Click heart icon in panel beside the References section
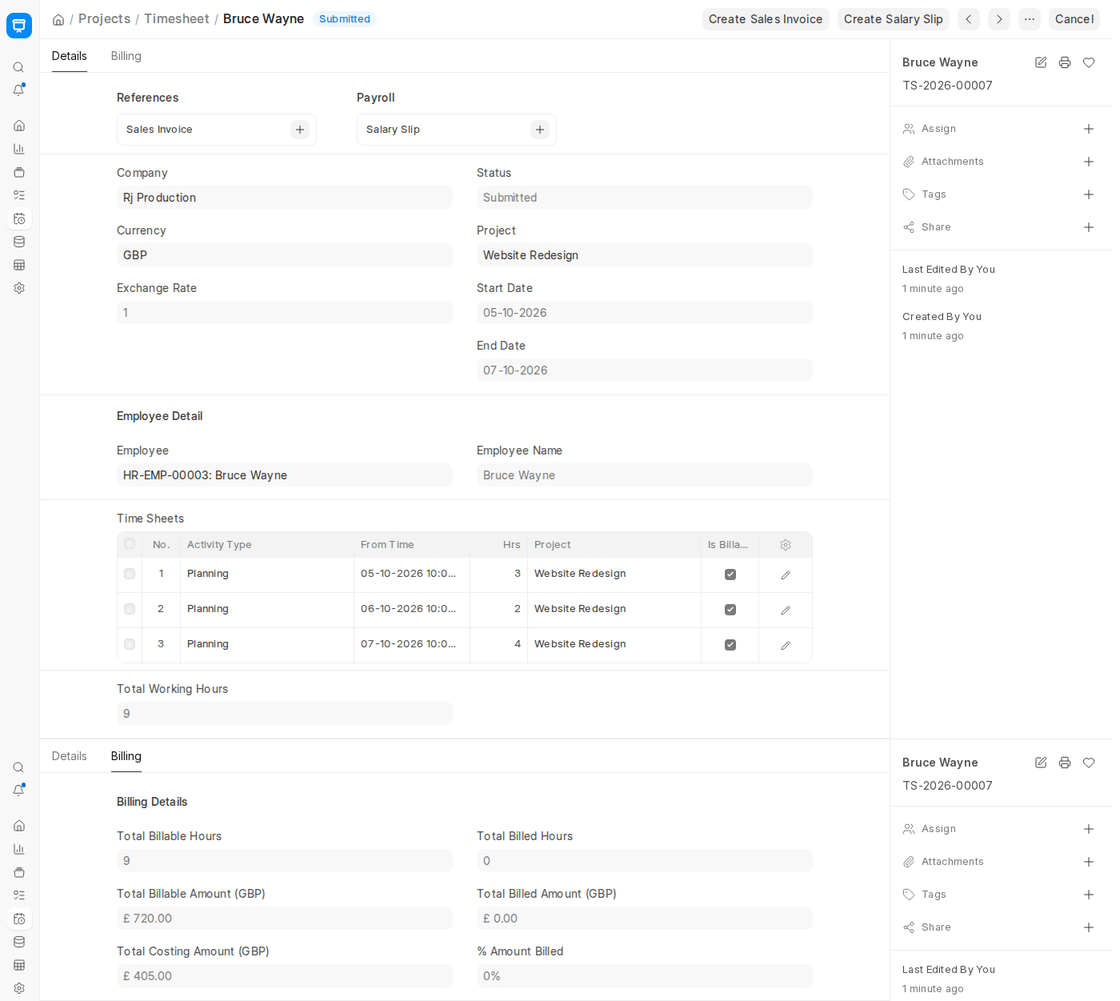The height and width of the screenshot is (1001, 1120). click(1089, 62)
